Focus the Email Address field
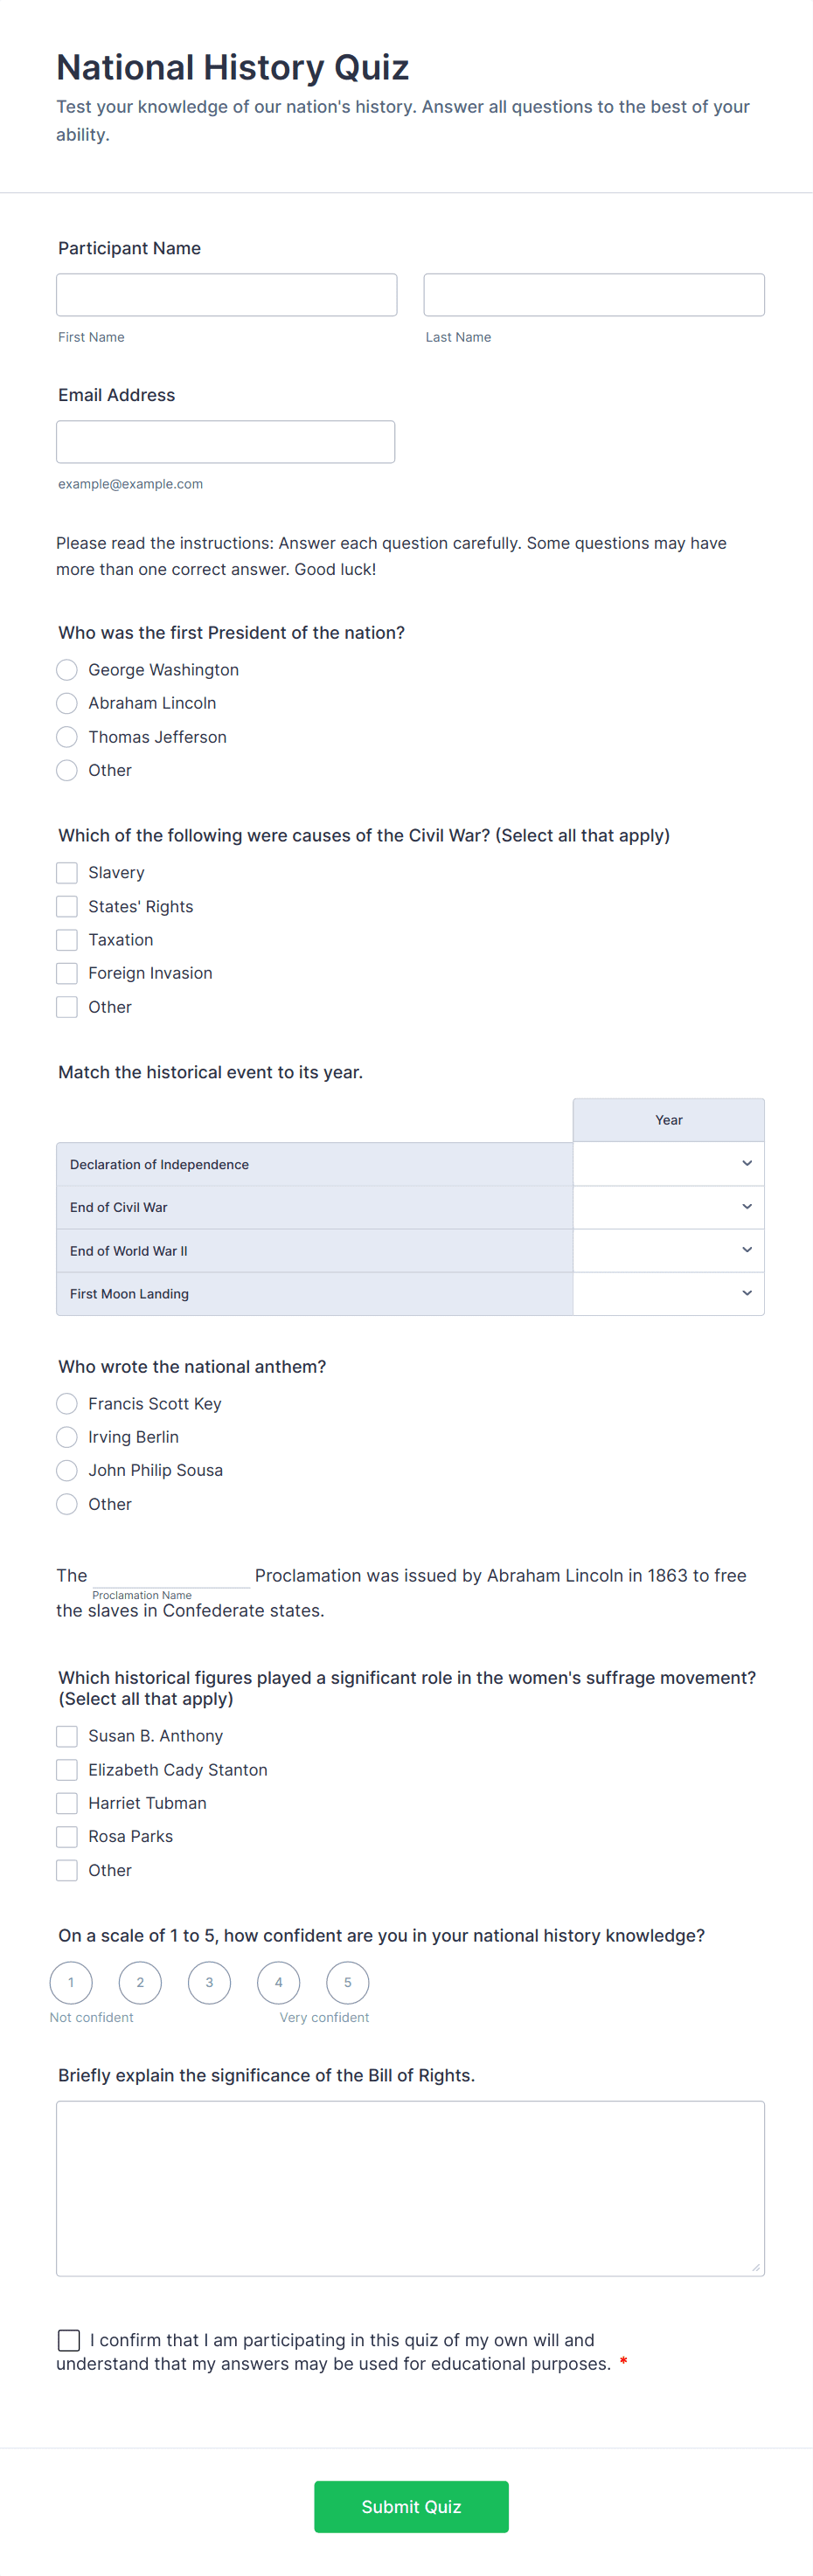813x2576 pixels. (226, 442)
